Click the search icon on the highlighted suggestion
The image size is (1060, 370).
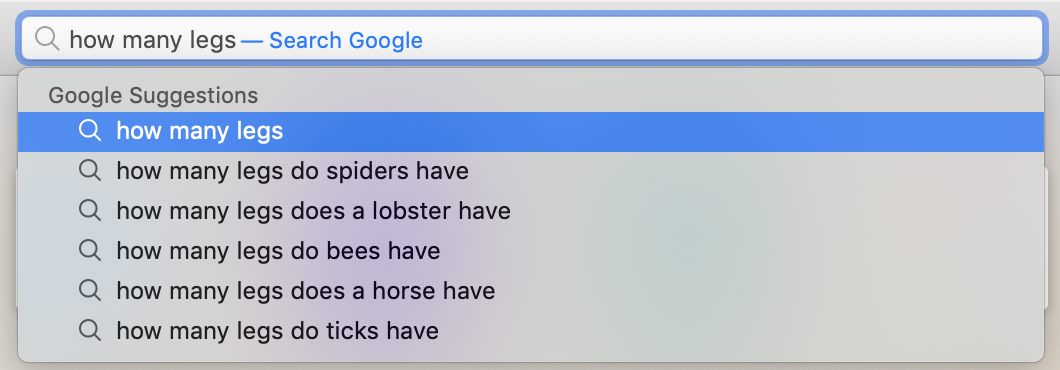90,131
